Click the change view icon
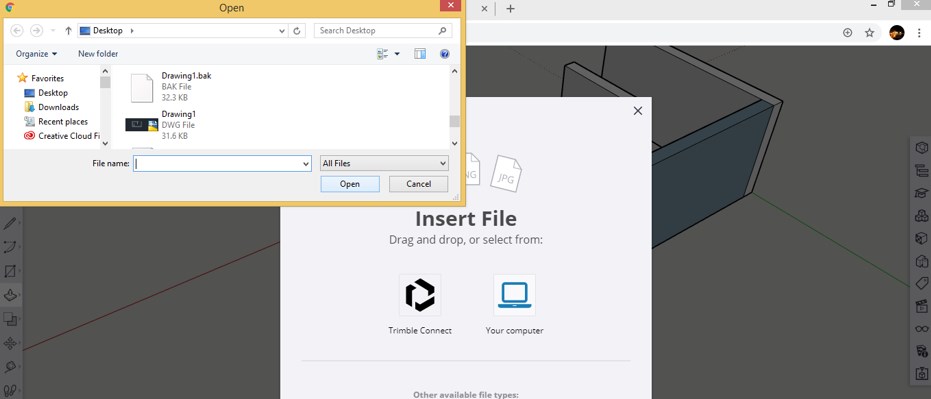Screen dimensions: 931x399 point(382,54)
